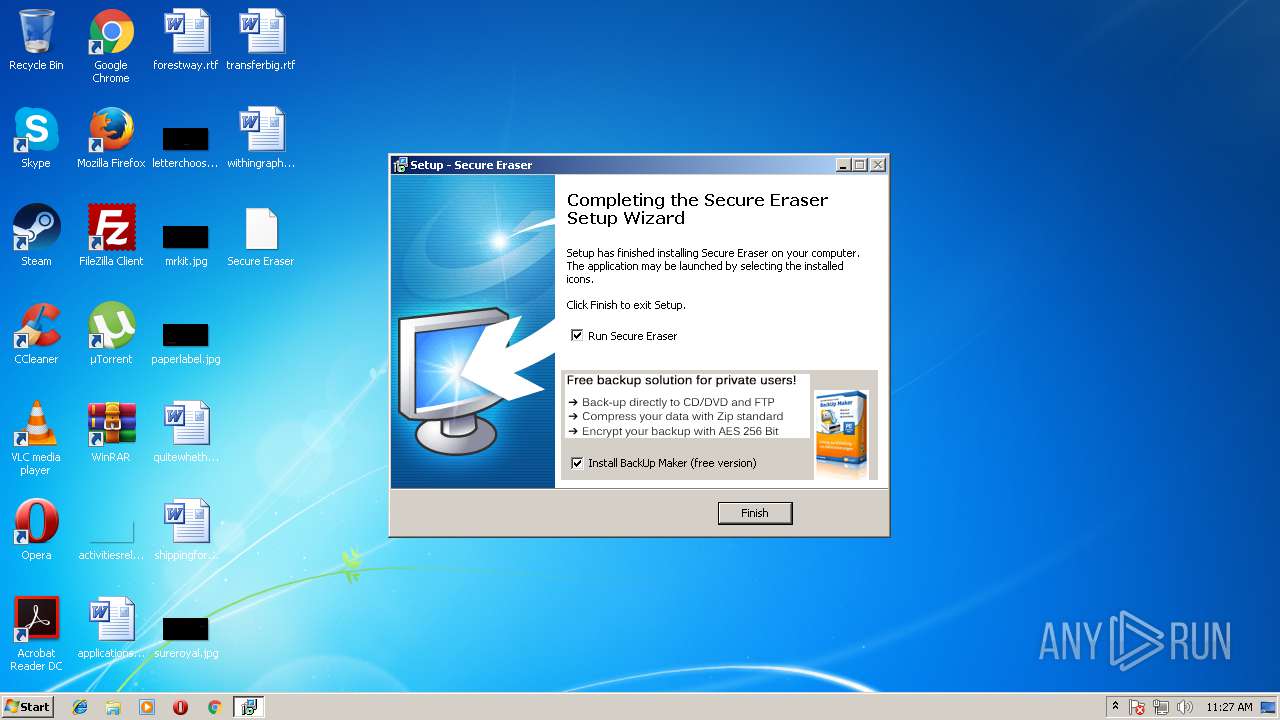Viewport: 1280px width, 720px height.
Task: Close the Setup - Secure Eraser window
Action: click(x=877, y=165)
